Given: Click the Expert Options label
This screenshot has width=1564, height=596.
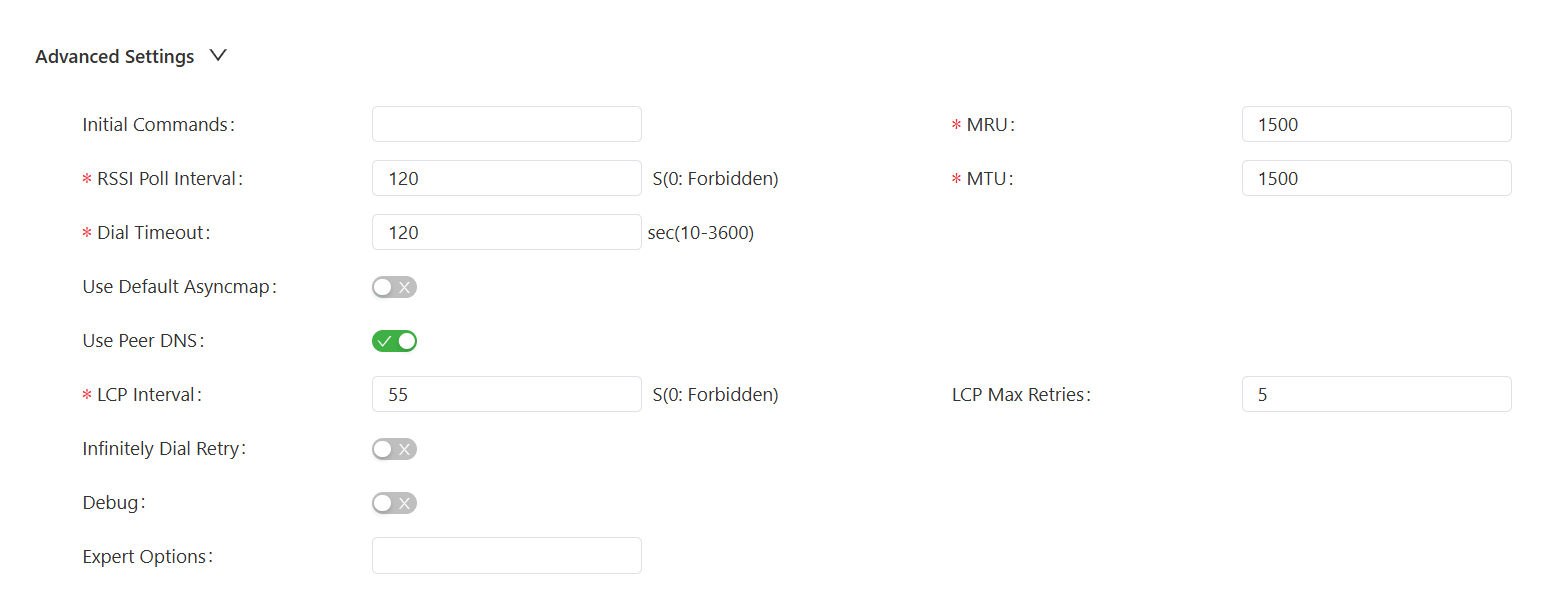Looking at the screenshot, I should tap(147, 557).
